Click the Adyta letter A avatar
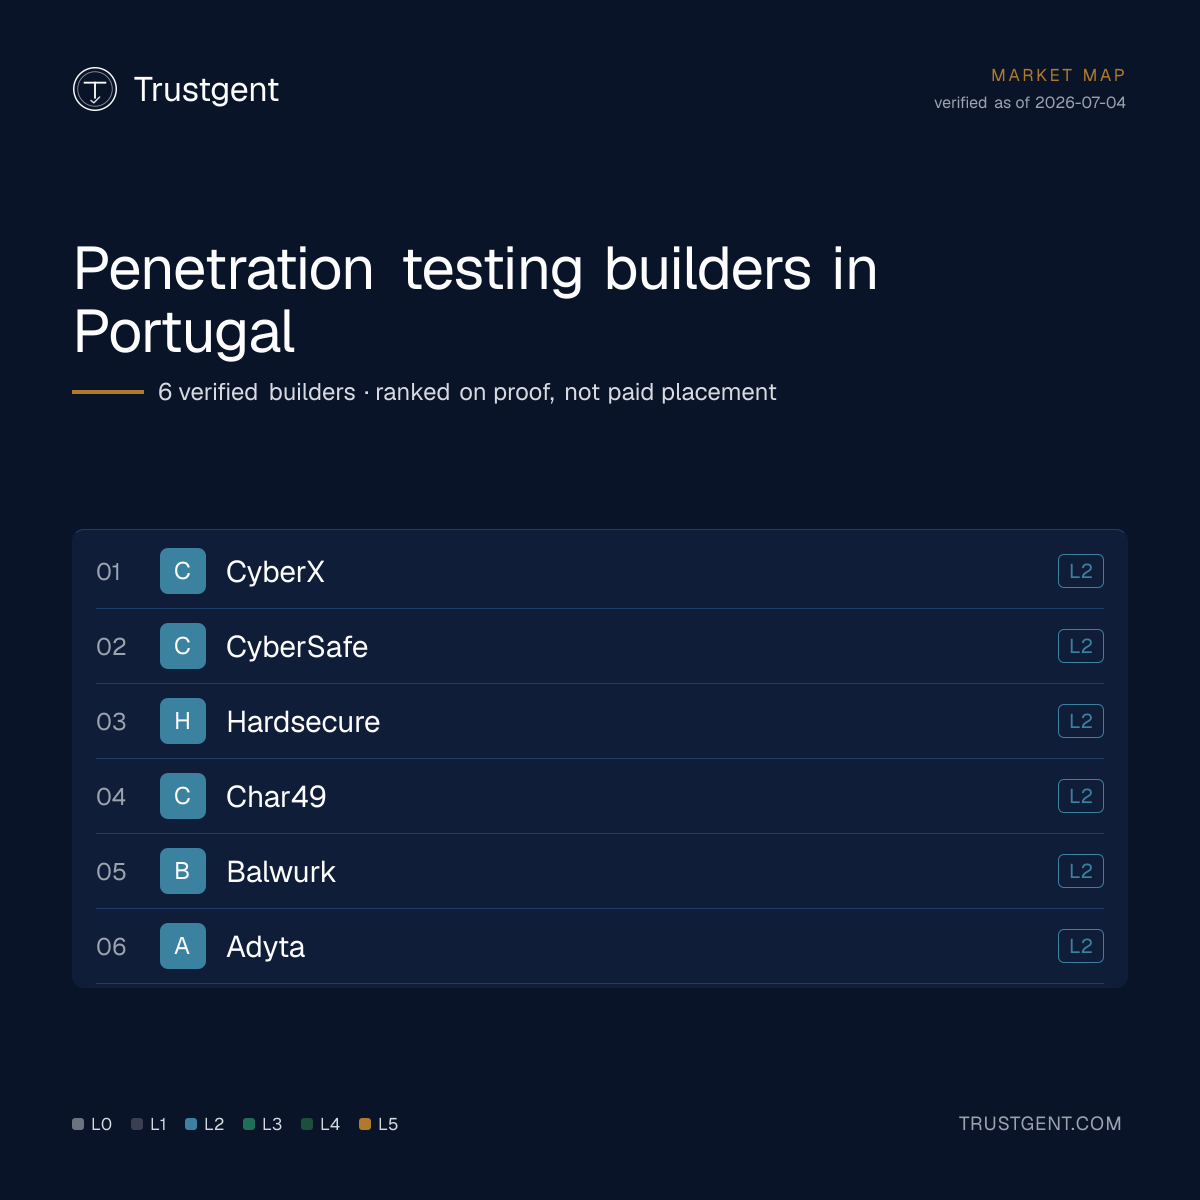This screenshot has height=1200, width=1200. (183, 946)
